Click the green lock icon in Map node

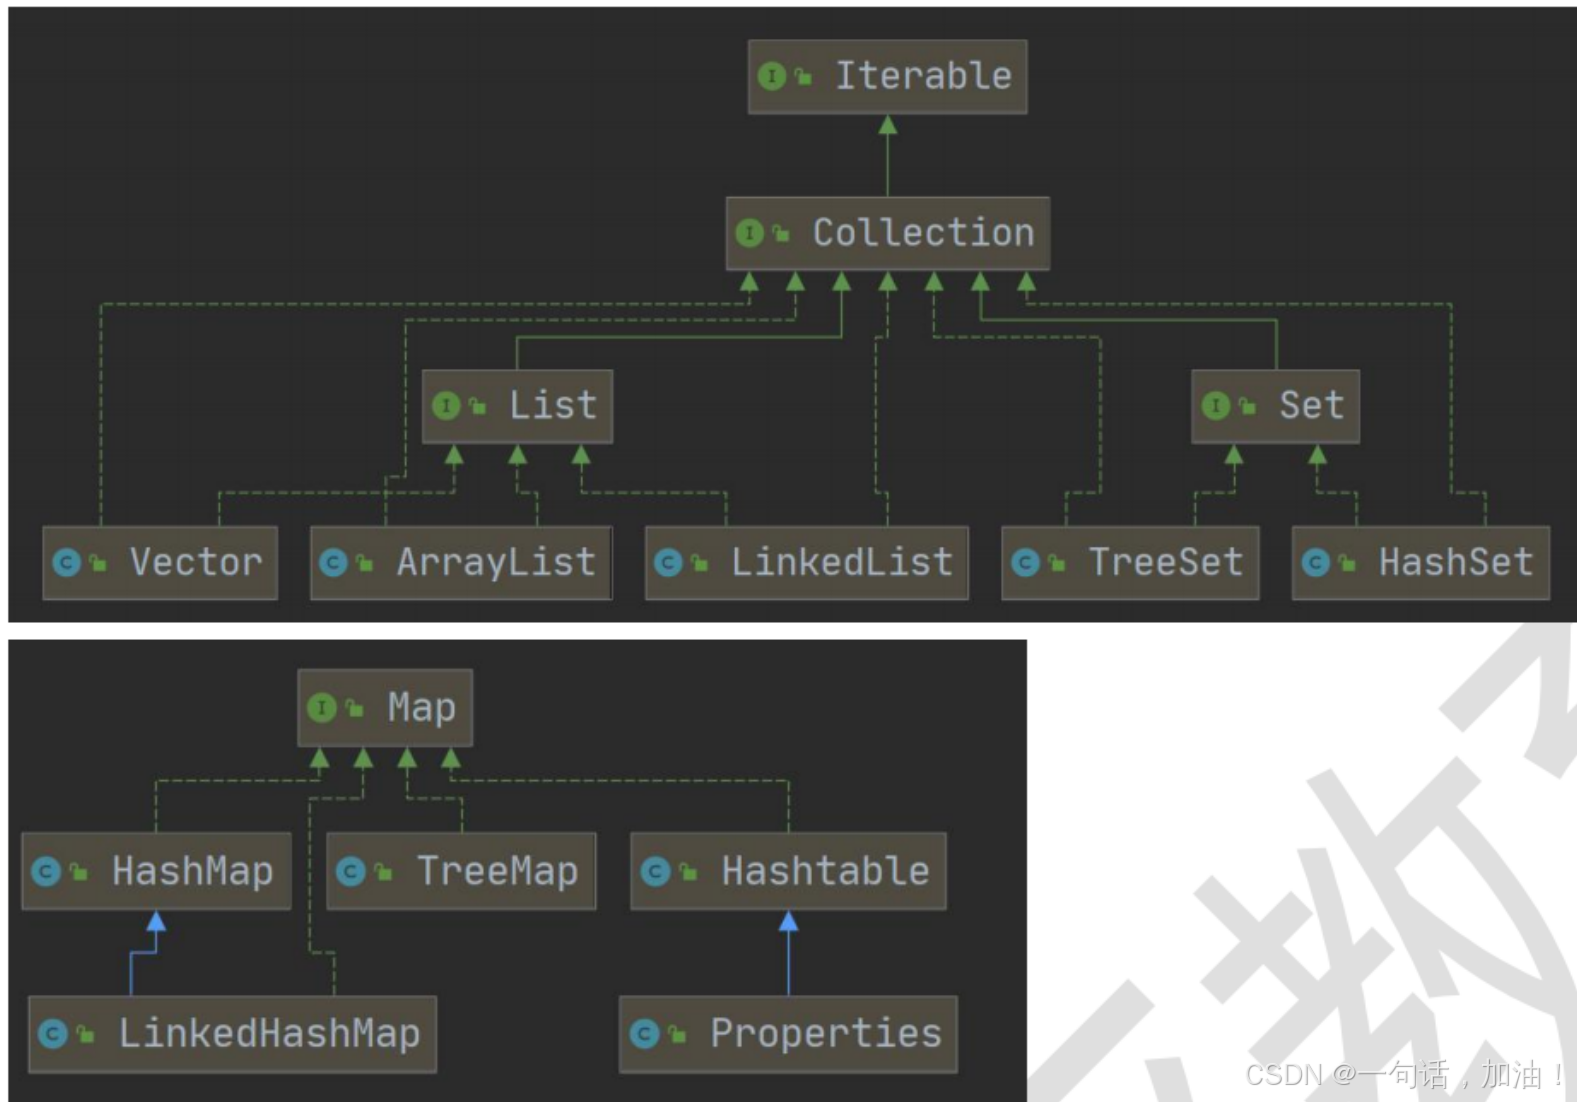point(353,708)
